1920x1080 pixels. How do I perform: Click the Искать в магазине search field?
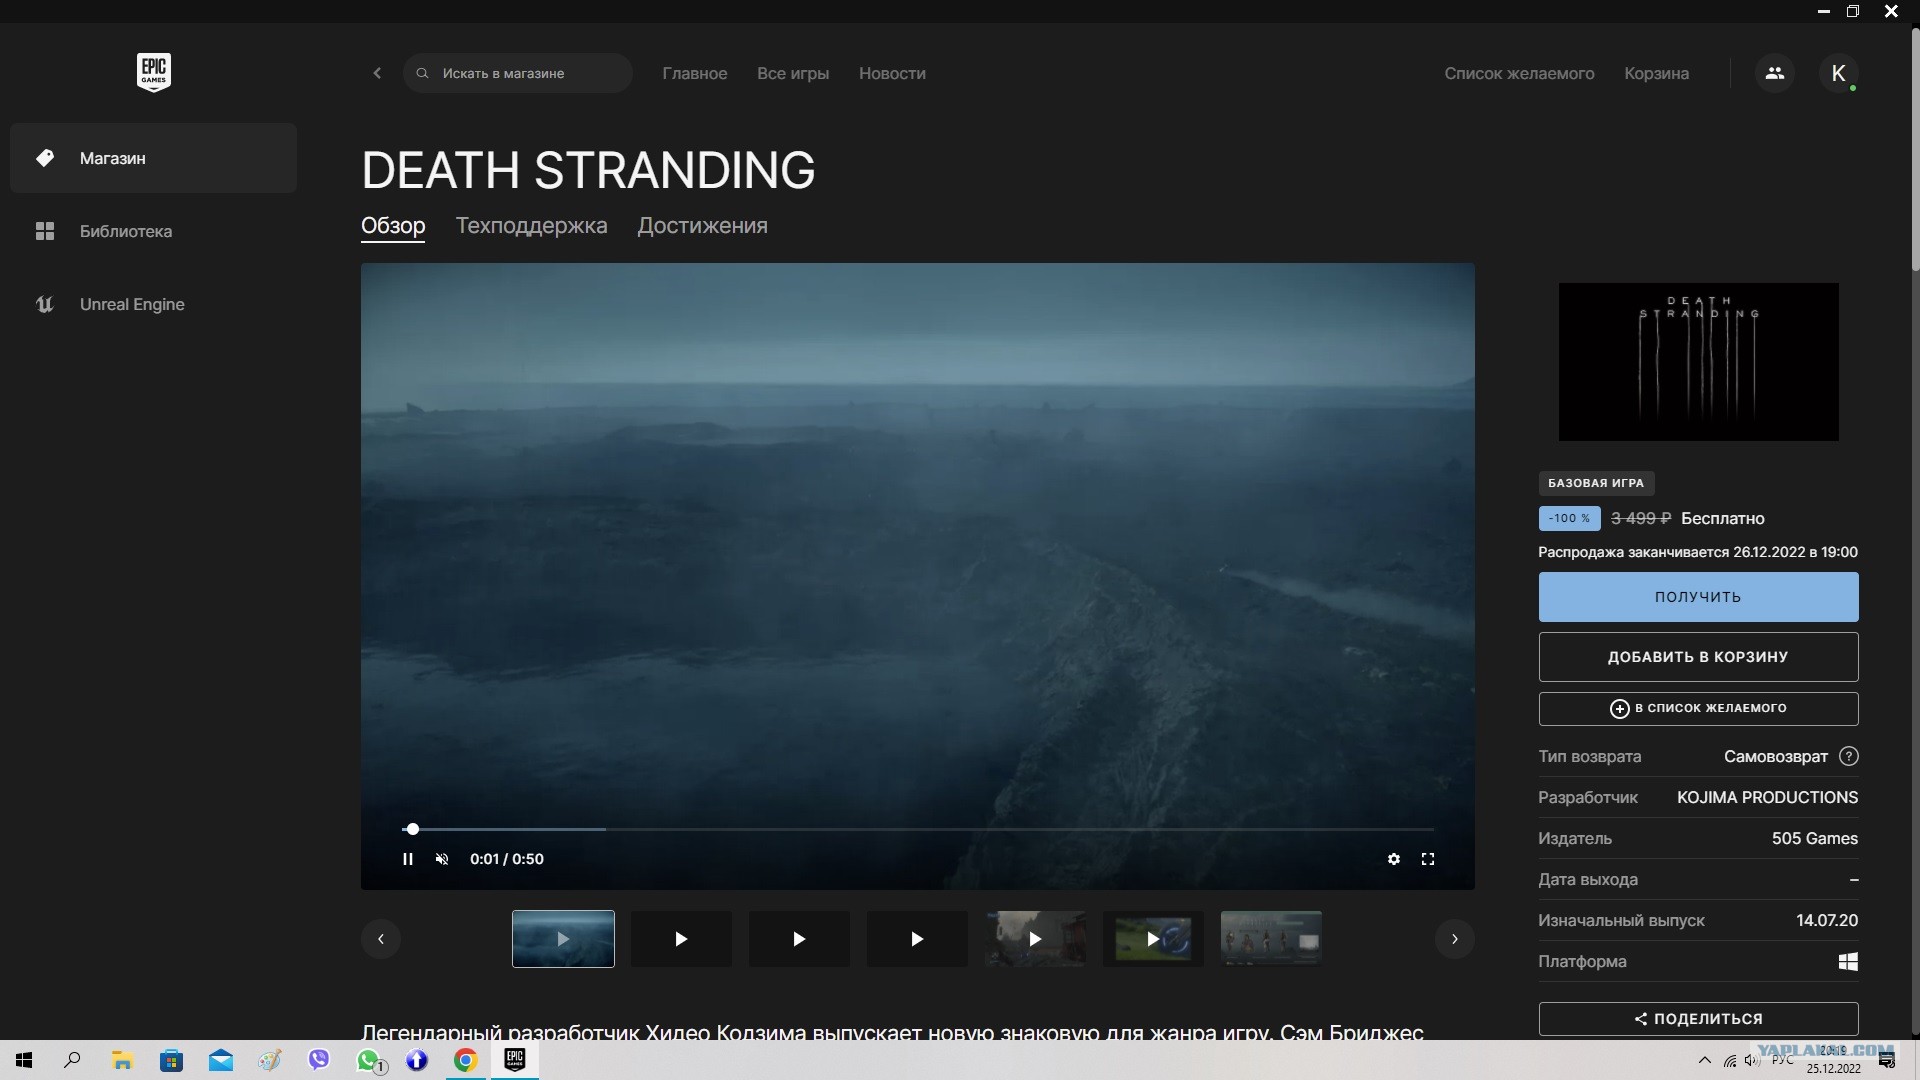pos(518,73)
